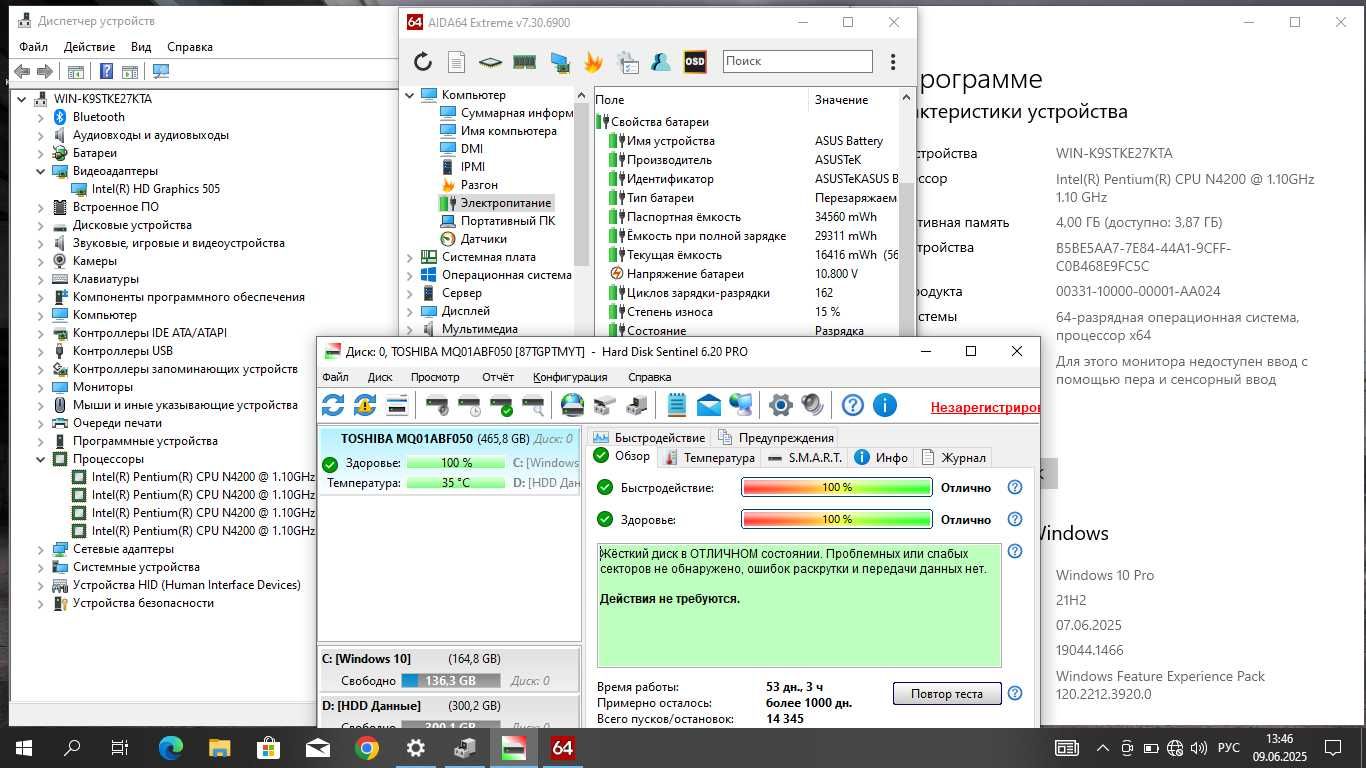Click the Hard Disk Sentinel refresh arrows icon
Screen dimensions: 1366x768
pyautogui.click(x=333, y=405)
